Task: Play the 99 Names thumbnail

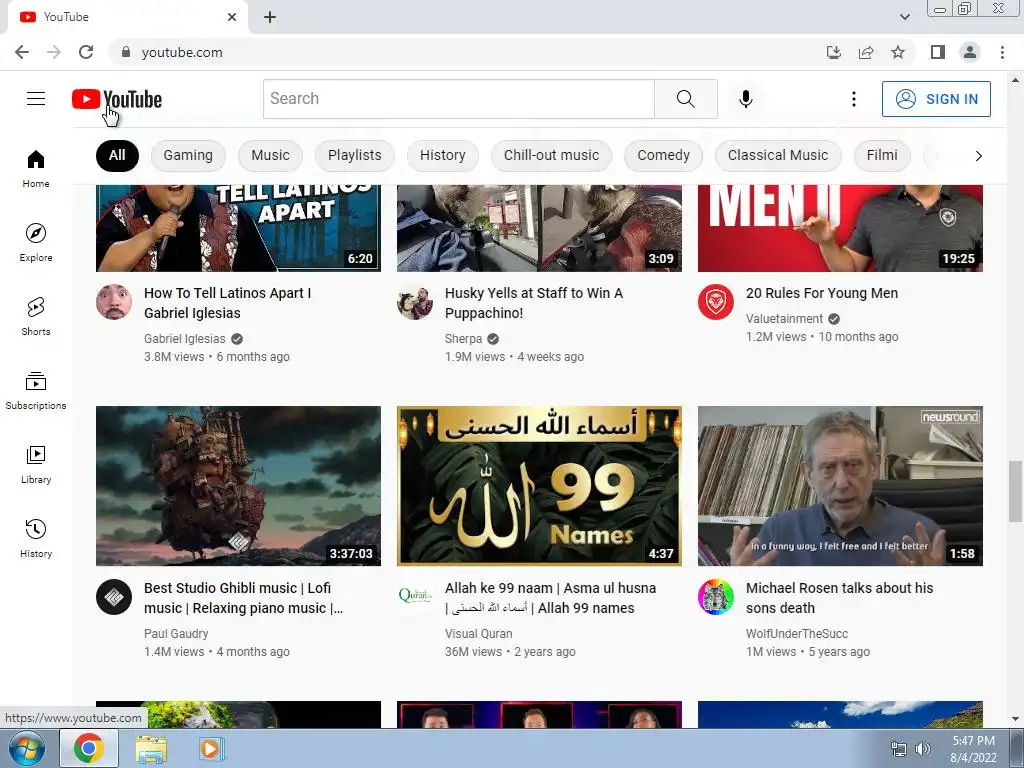Action: pos(539,486)
